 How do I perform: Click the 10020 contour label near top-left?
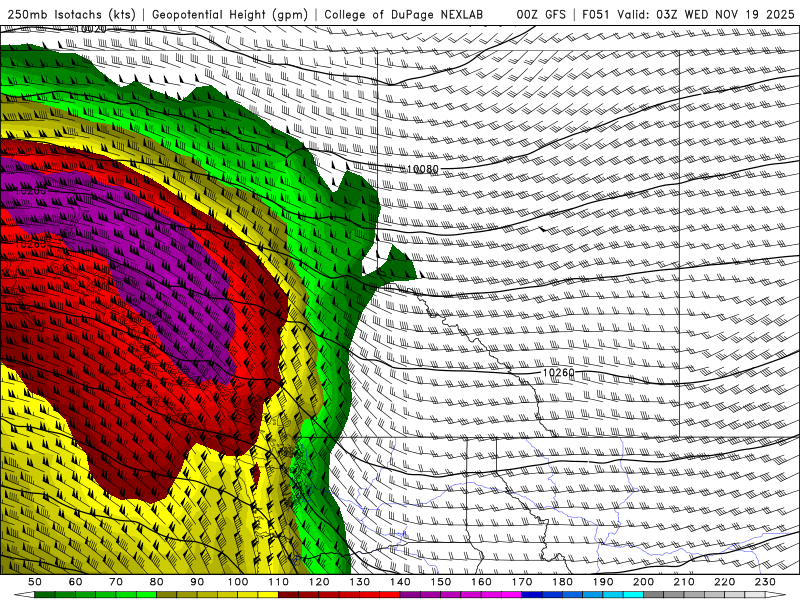(x=90, y=30)
